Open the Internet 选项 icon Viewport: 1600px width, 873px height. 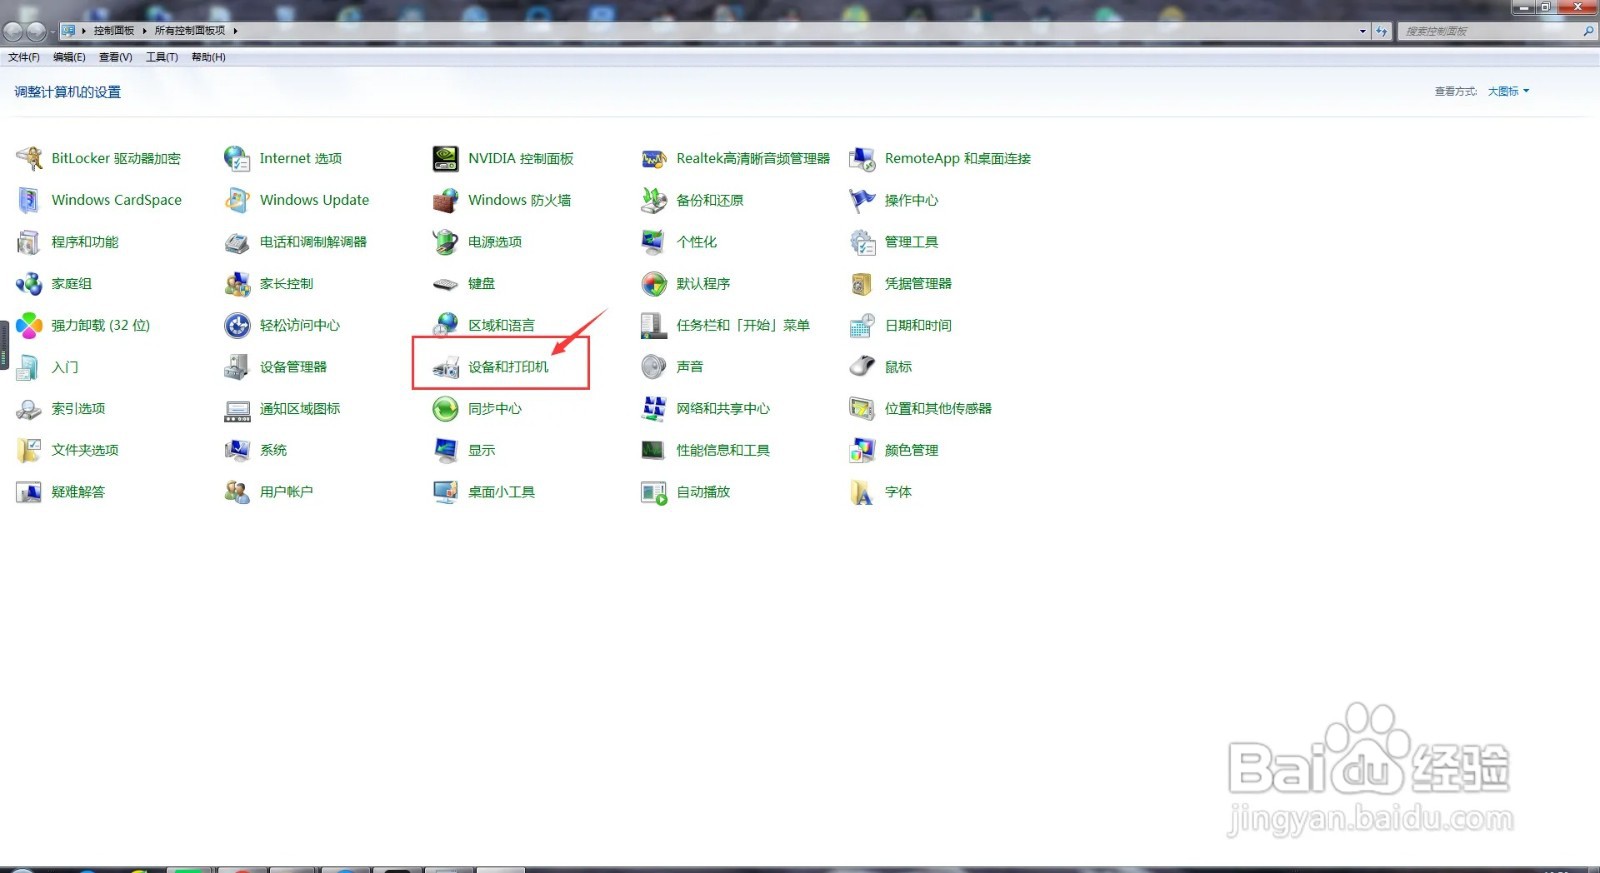point(237,158)
